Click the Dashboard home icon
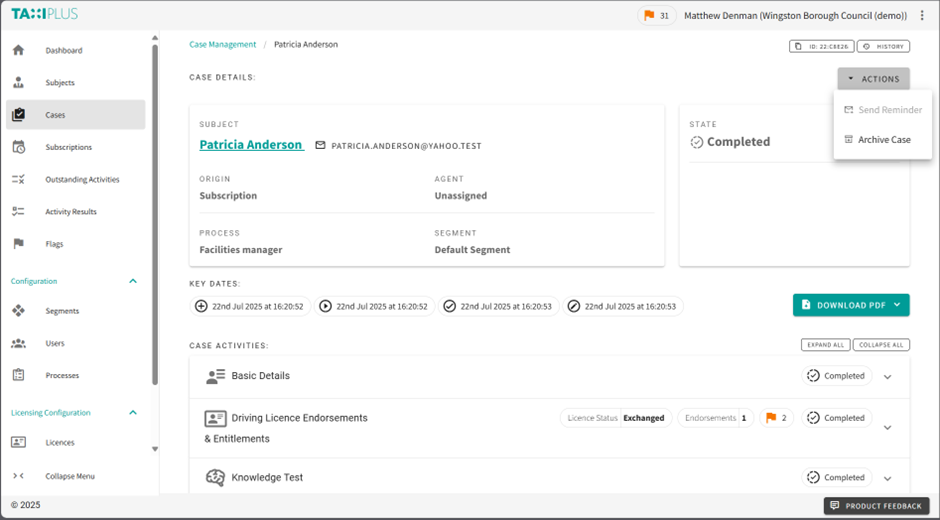 point(19,50)
